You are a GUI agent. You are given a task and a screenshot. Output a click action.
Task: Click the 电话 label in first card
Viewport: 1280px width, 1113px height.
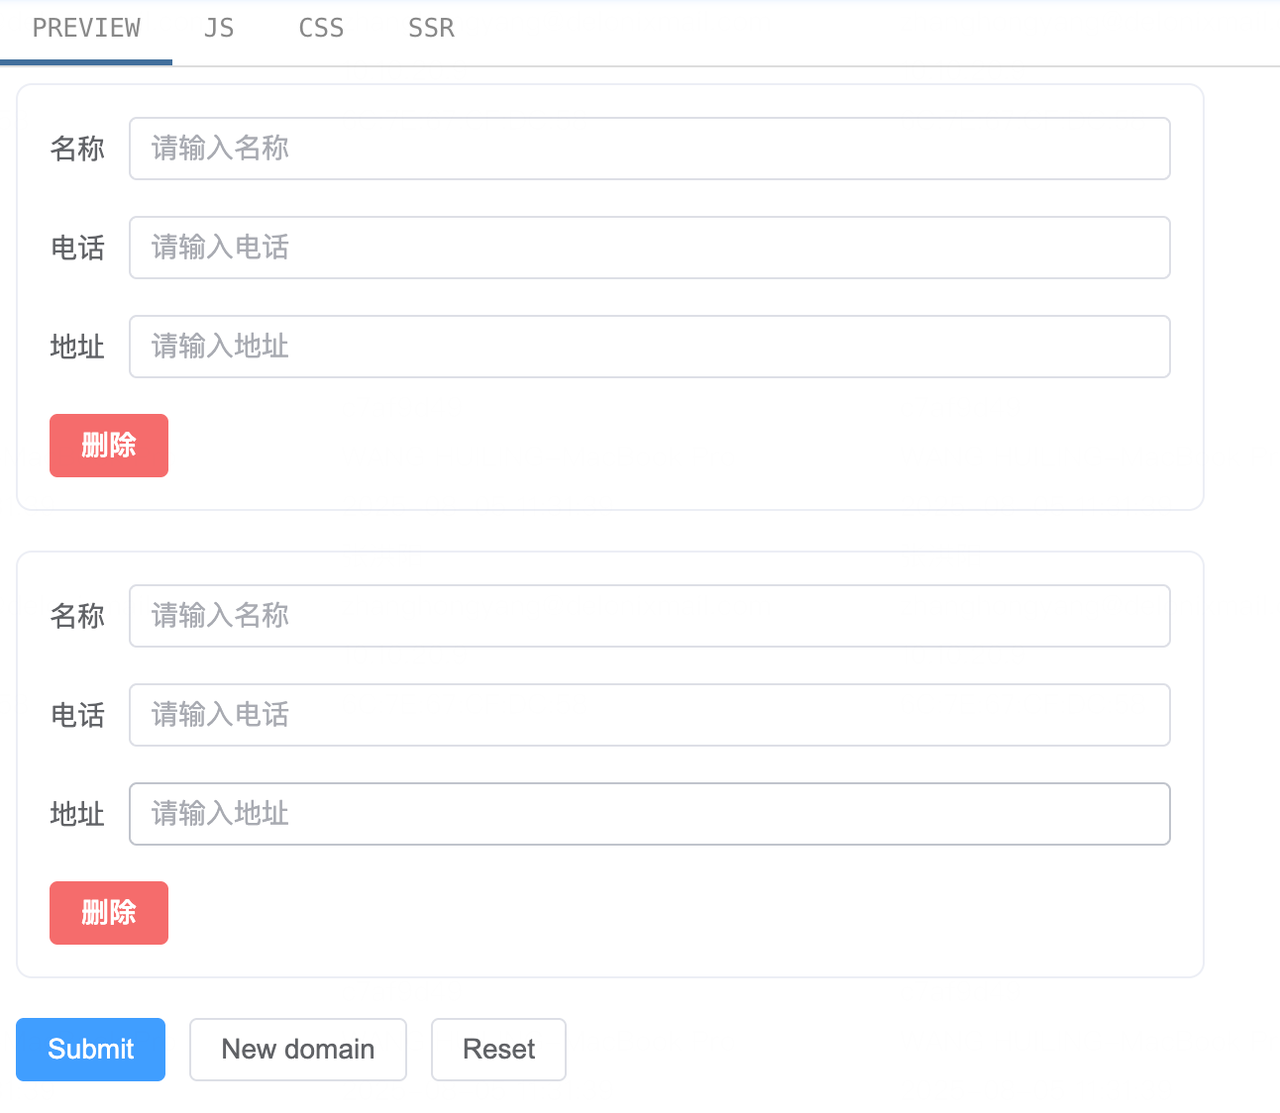point(77,248)
